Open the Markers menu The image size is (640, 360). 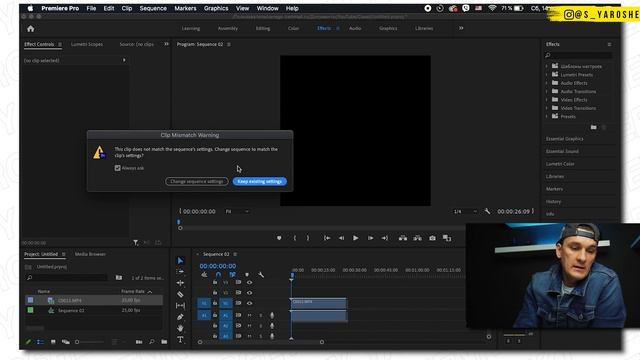[185, 8]
